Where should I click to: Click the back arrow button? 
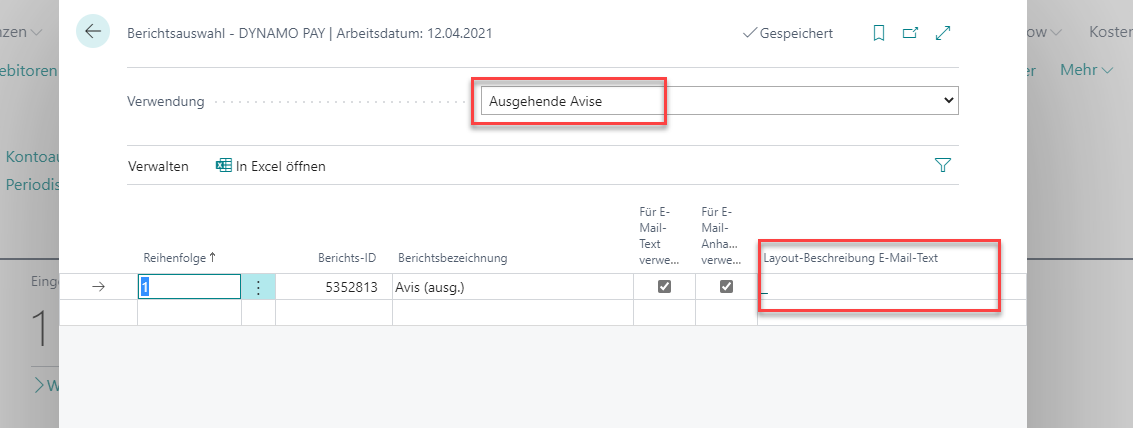point(93,32)
